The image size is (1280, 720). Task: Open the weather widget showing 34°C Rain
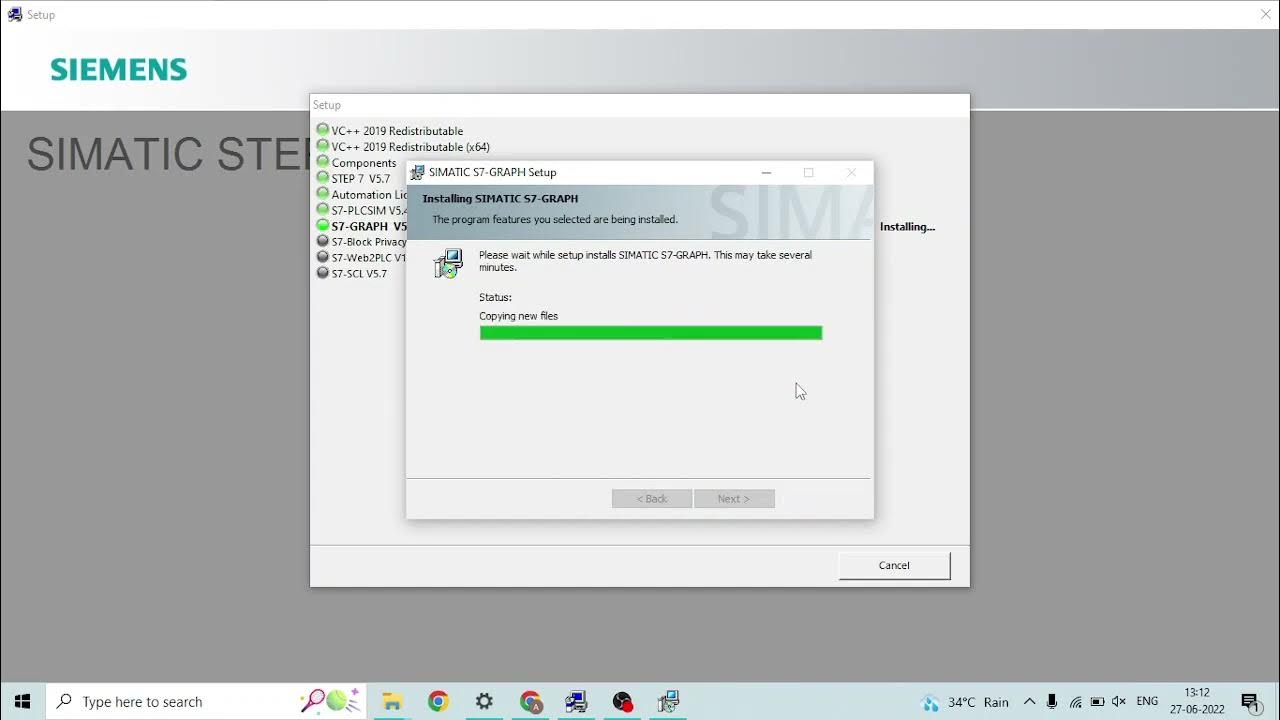pyautogui.click(x=965, y=702)
